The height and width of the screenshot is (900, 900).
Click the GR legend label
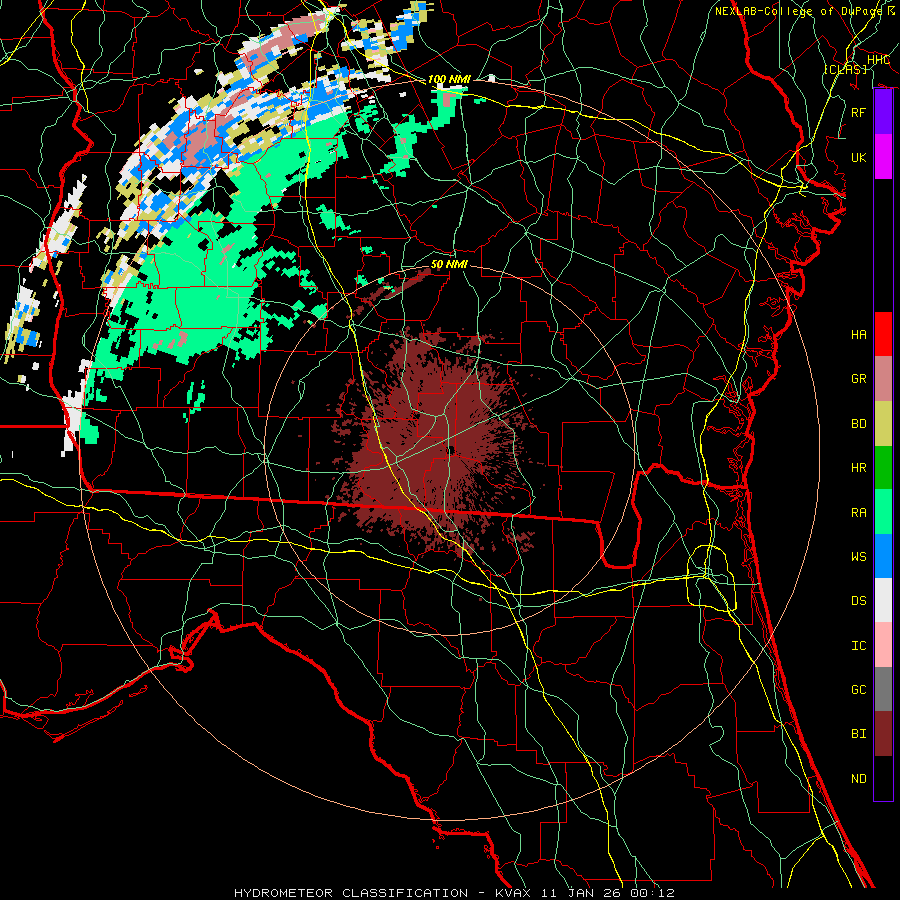tap(858, 379)
